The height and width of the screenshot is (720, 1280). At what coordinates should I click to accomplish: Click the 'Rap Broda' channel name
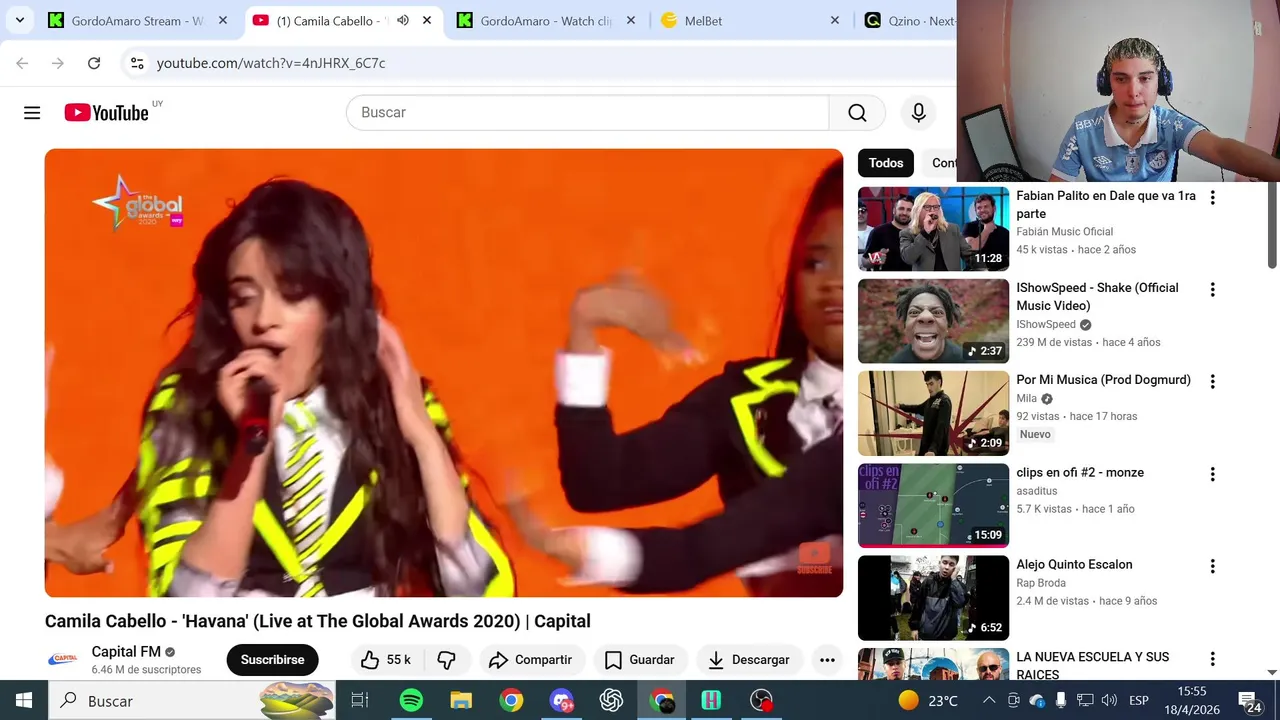1041,583
